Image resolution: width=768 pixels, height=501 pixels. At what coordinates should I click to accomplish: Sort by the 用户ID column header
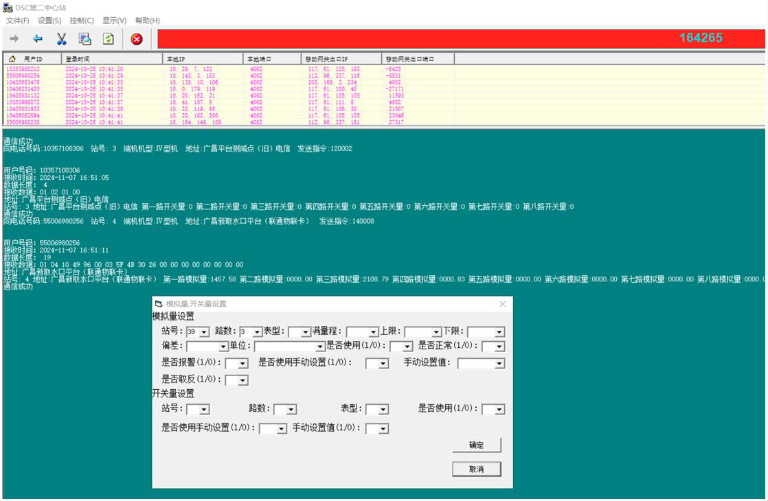coord(33,59)
